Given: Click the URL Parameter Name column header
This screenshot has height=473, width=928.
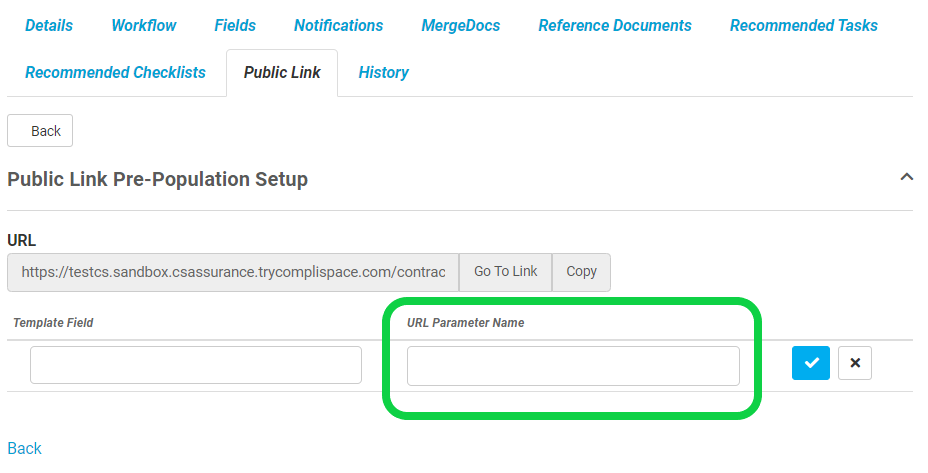Looking at the screenshot, I should pos(465,323).
